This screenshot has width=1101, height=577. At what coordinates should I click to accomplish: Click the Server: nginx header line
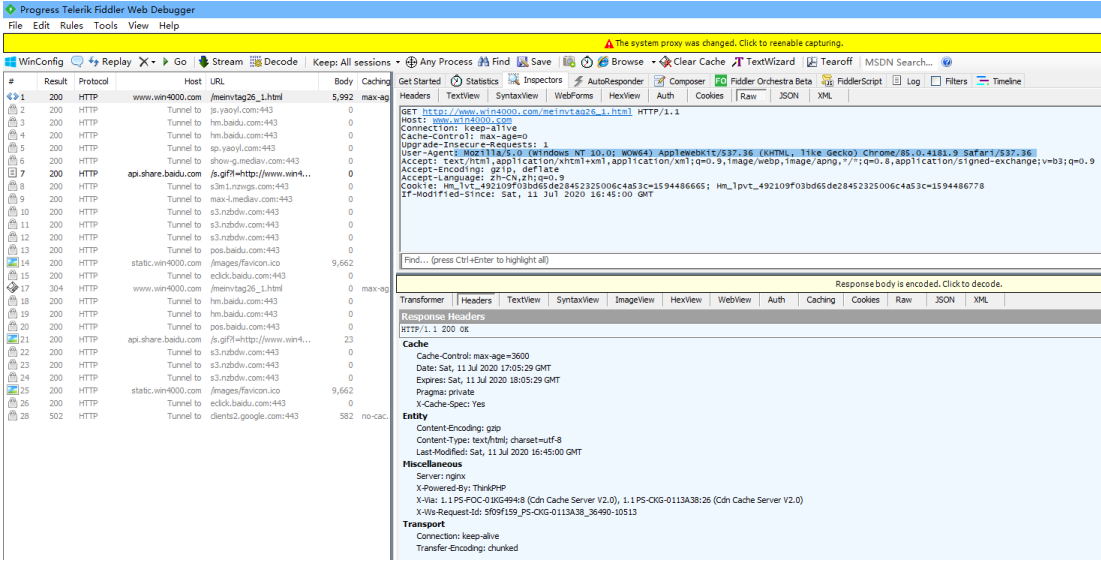pos(441,476)
